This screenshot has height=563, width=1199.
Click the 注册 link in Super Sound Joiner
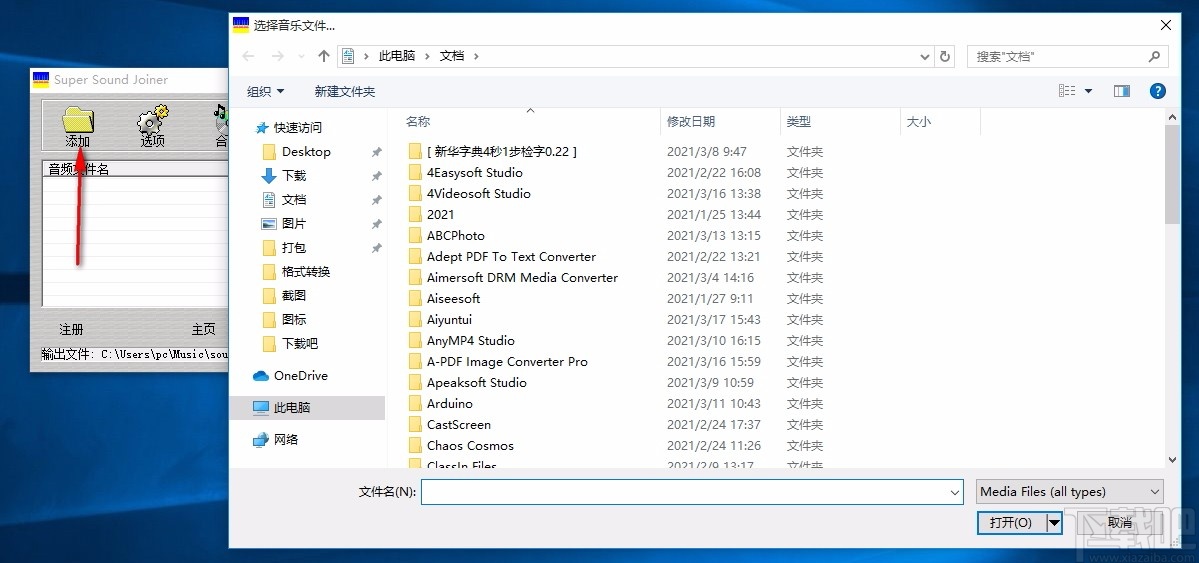[71, 330]
